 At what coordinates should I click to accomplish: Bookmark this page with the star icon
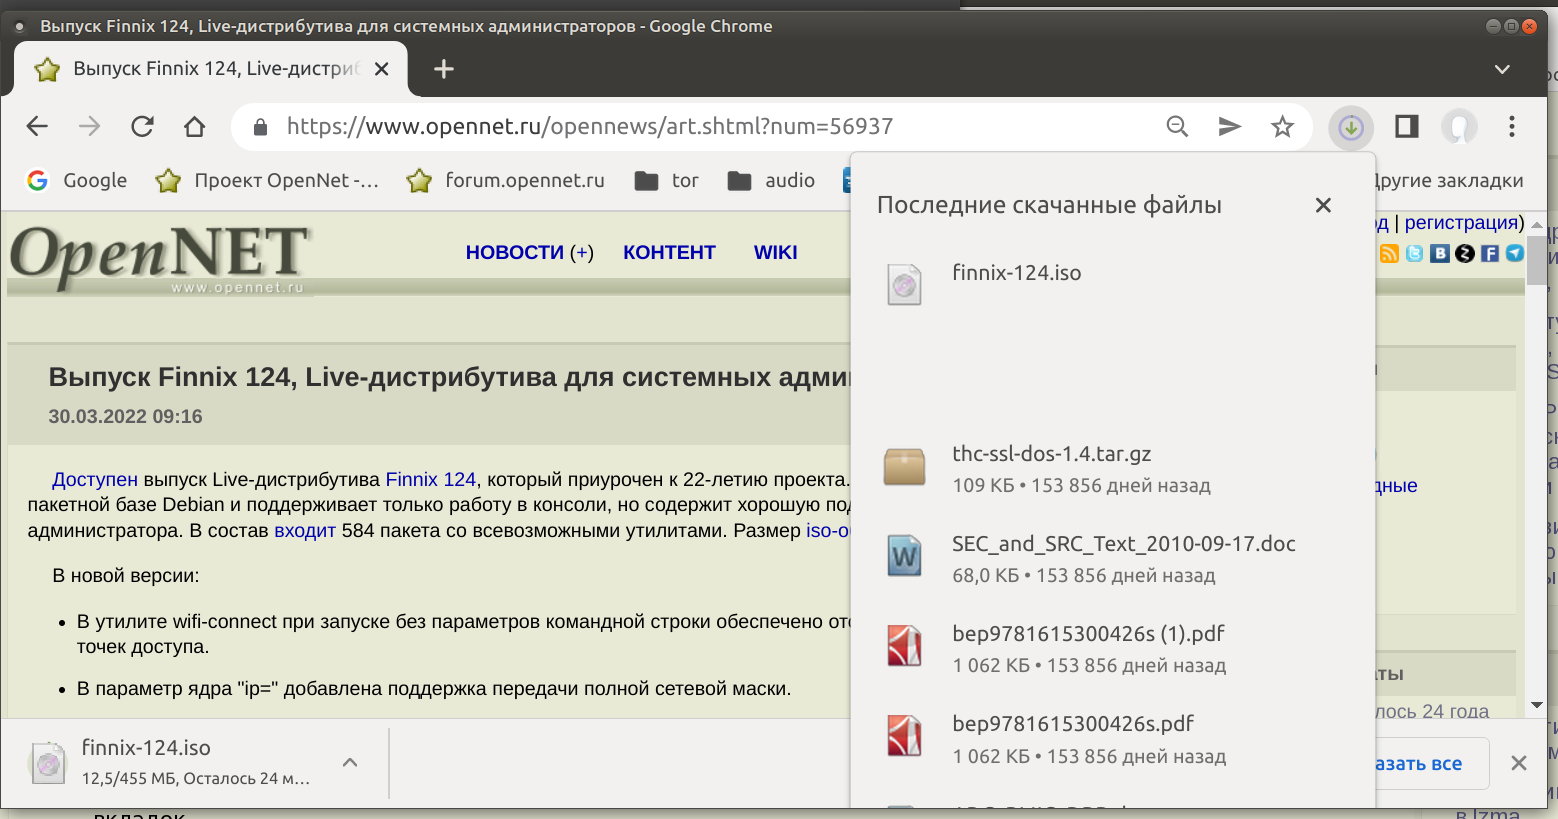pyautogui.click(x=1282, y=126)
